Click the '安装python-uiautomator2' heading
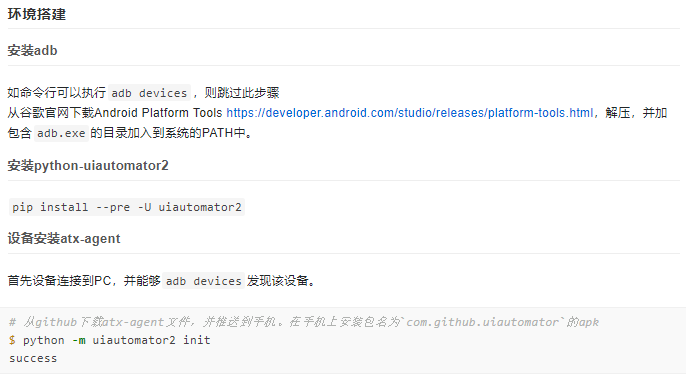Viewport: 686px width, 389px height. 88,166
